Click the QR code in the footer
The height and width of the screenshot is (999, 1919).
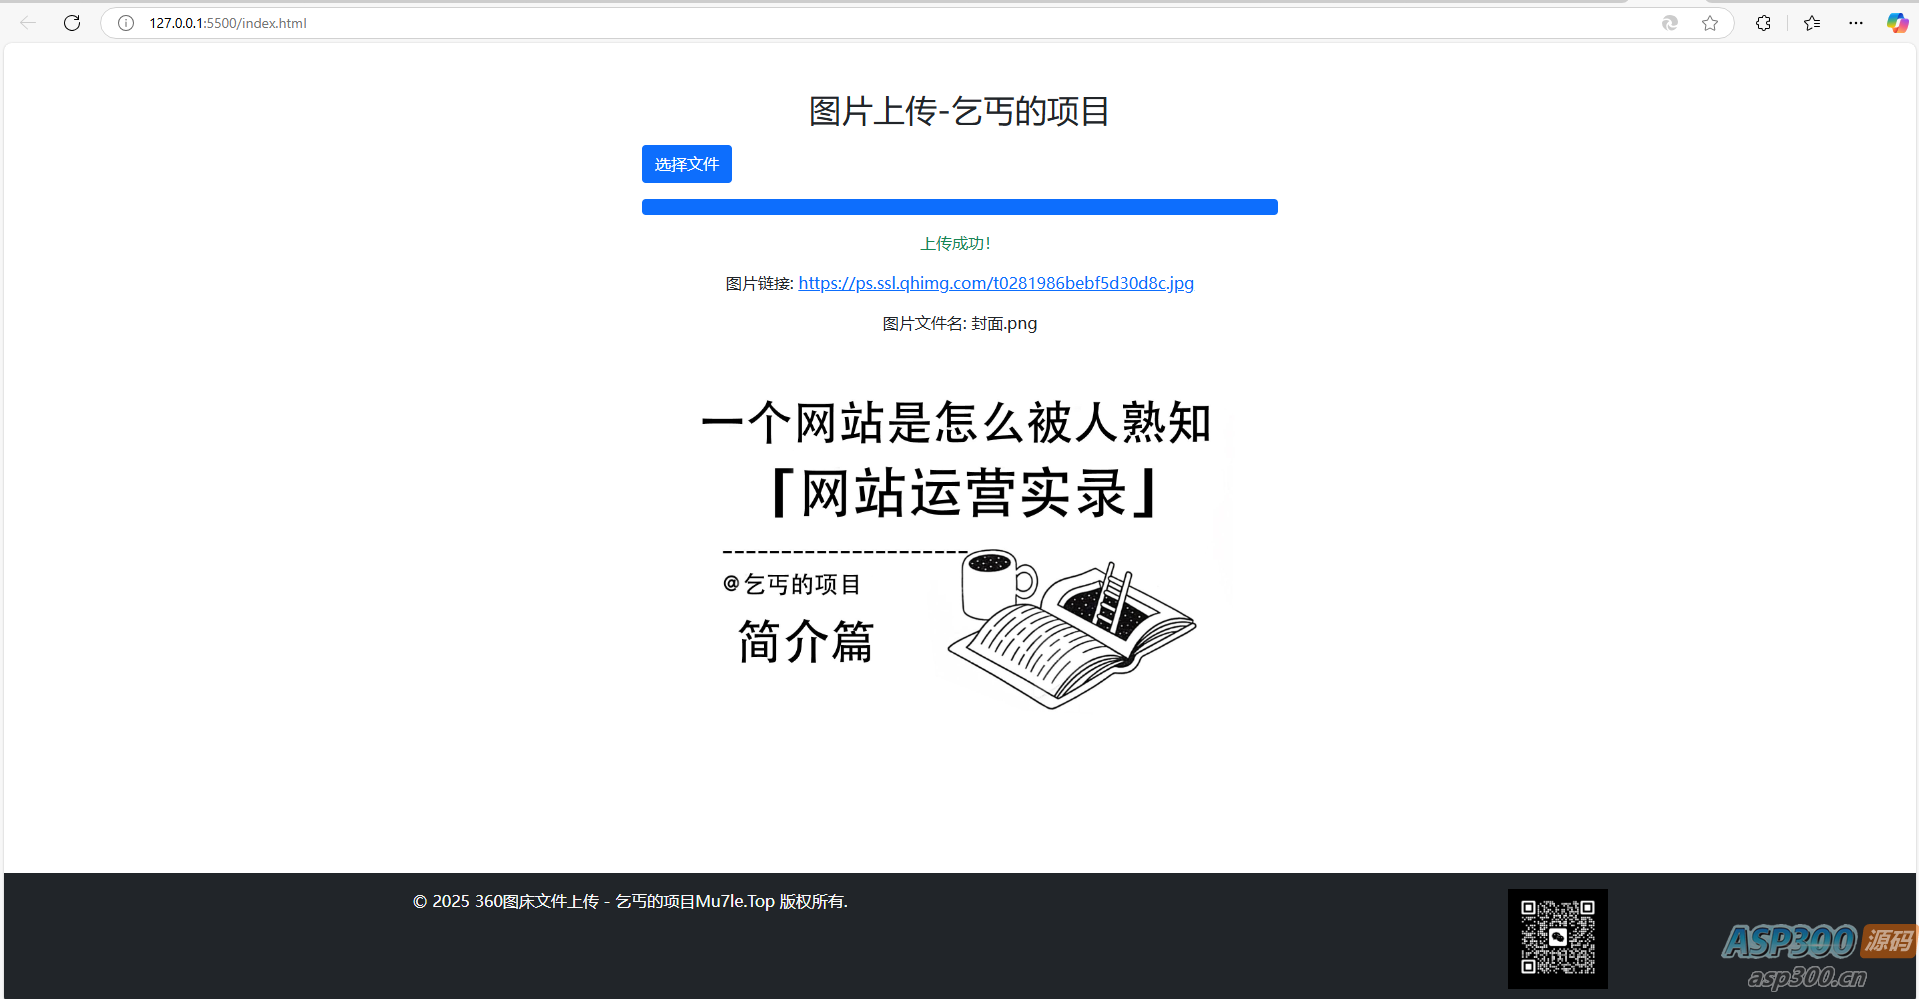[x=1557, y=938]
